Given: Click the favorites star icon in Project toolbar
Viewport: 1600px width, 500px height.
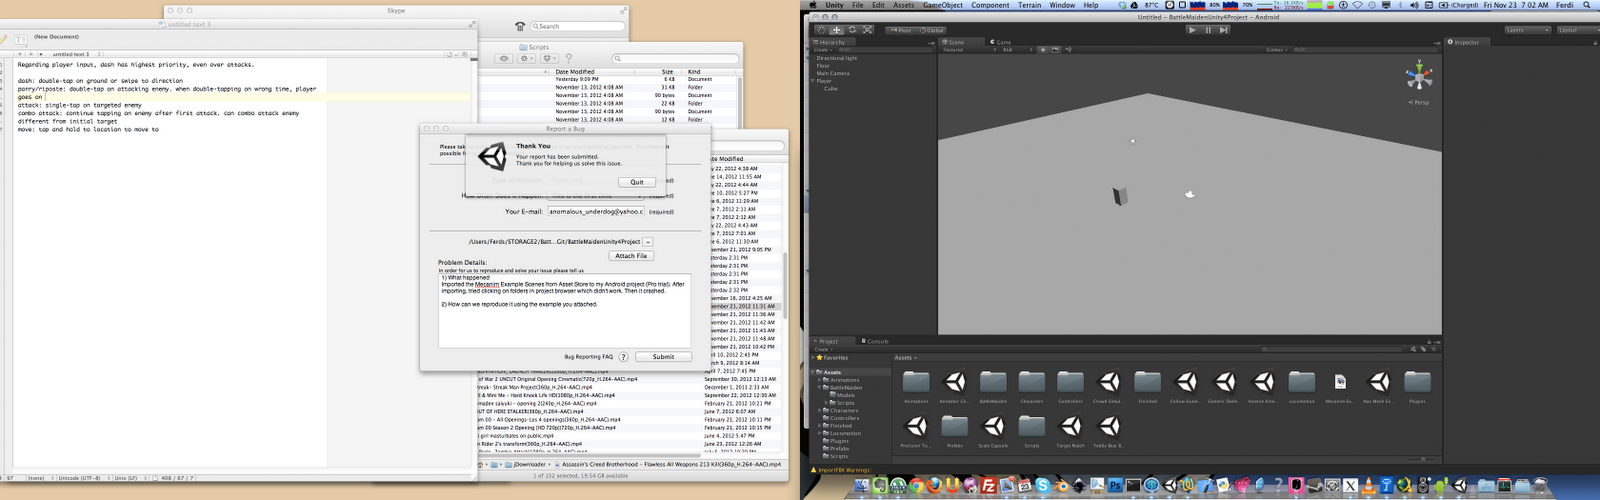Looking at the screenshot, I should coord(1432,349).
